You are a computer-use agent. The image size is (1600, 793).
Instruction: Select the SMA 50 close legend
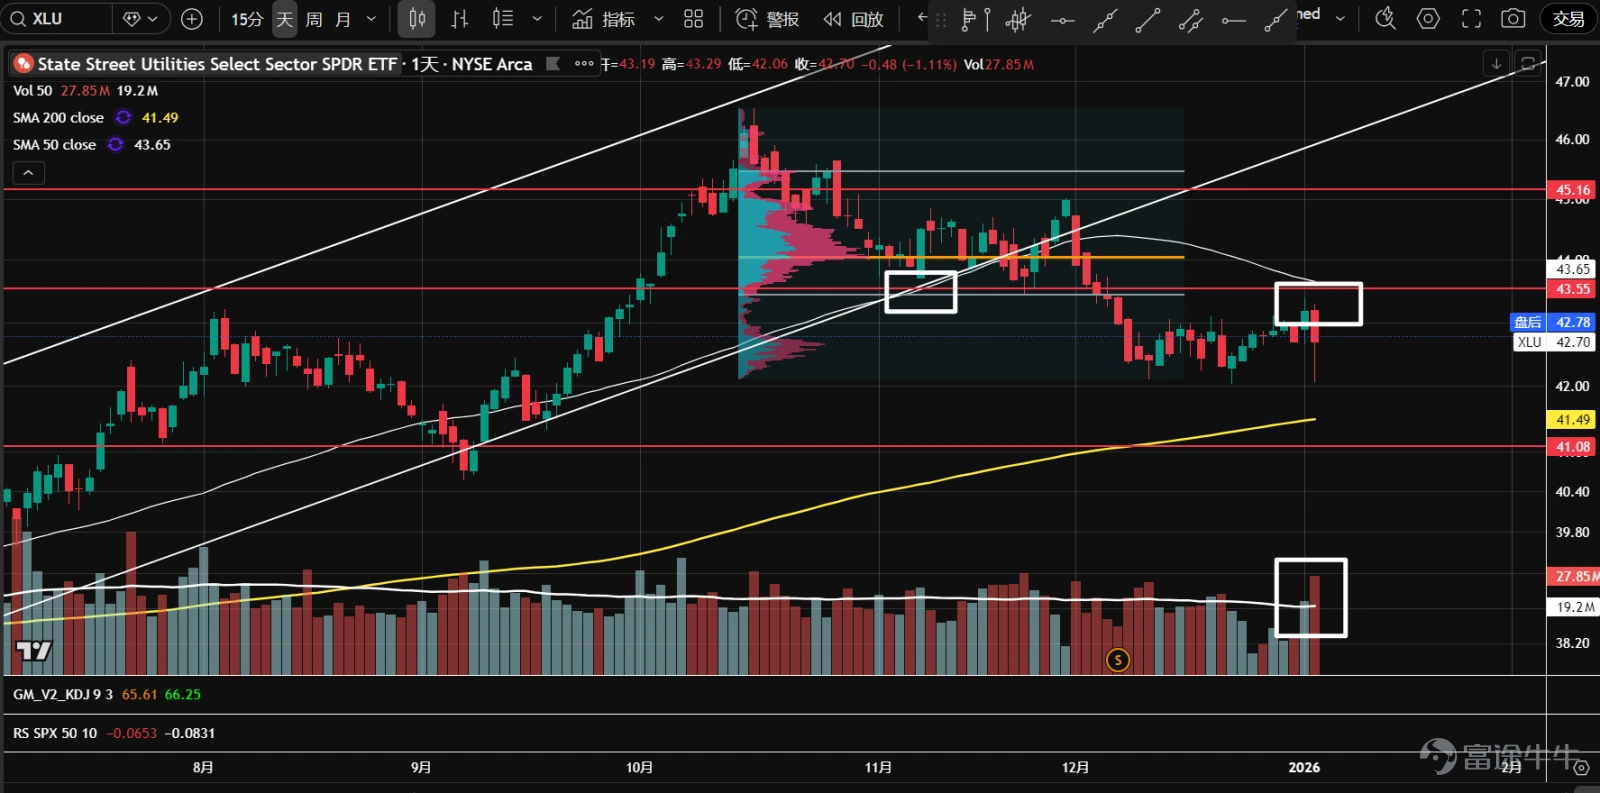(x=54, y=145)
